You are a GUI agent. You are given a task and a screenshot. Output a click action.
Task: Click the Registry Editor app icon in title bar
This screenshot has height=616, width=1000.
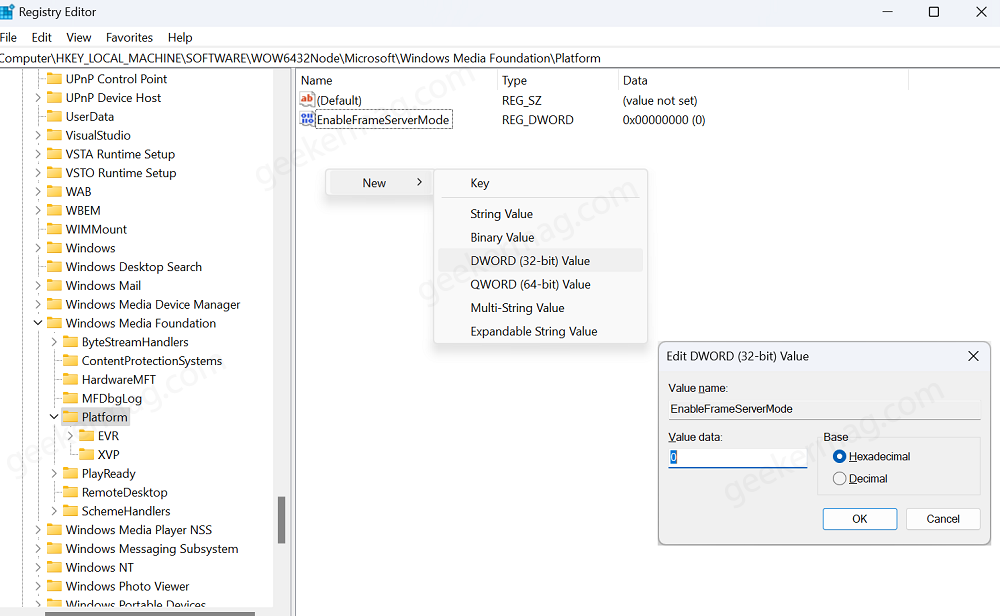click(6, 11)
